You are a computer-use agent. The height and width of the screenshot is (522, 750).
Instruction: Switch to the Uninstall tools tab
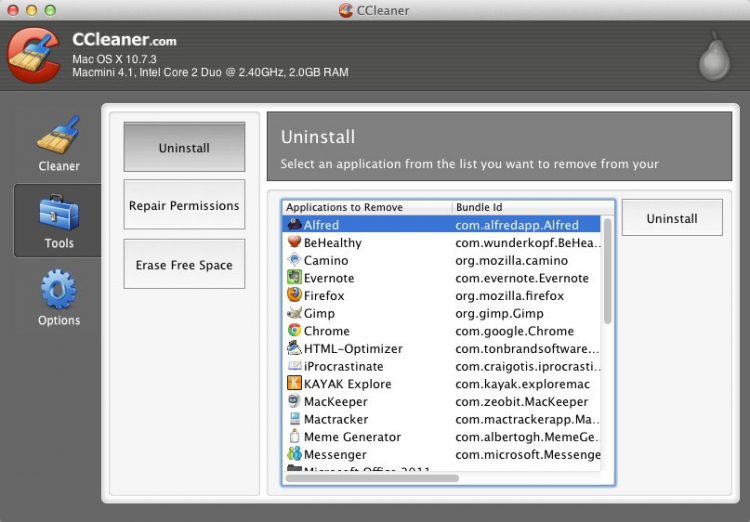tap(184, 148)
